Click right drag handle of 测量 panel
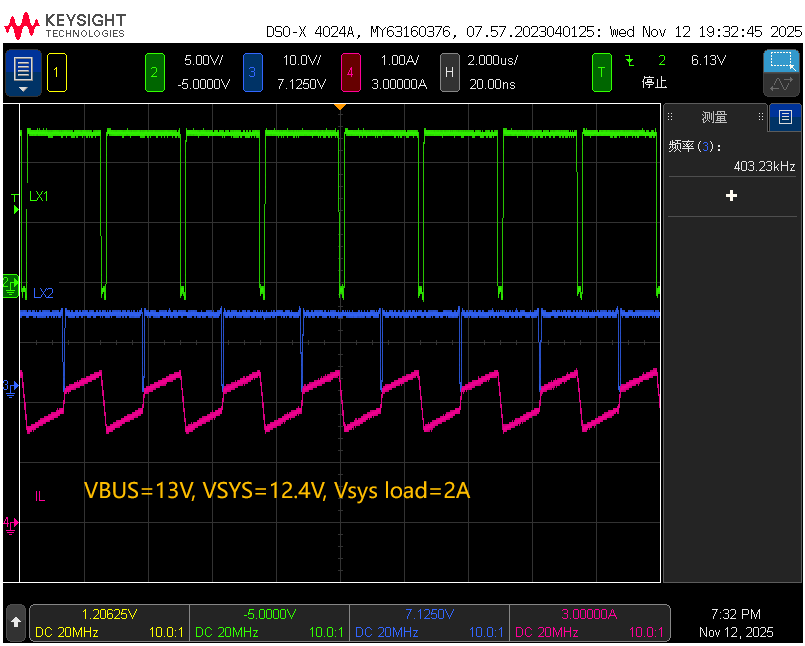The width and height of the screenshot is (805, 646). coord(761,117)
